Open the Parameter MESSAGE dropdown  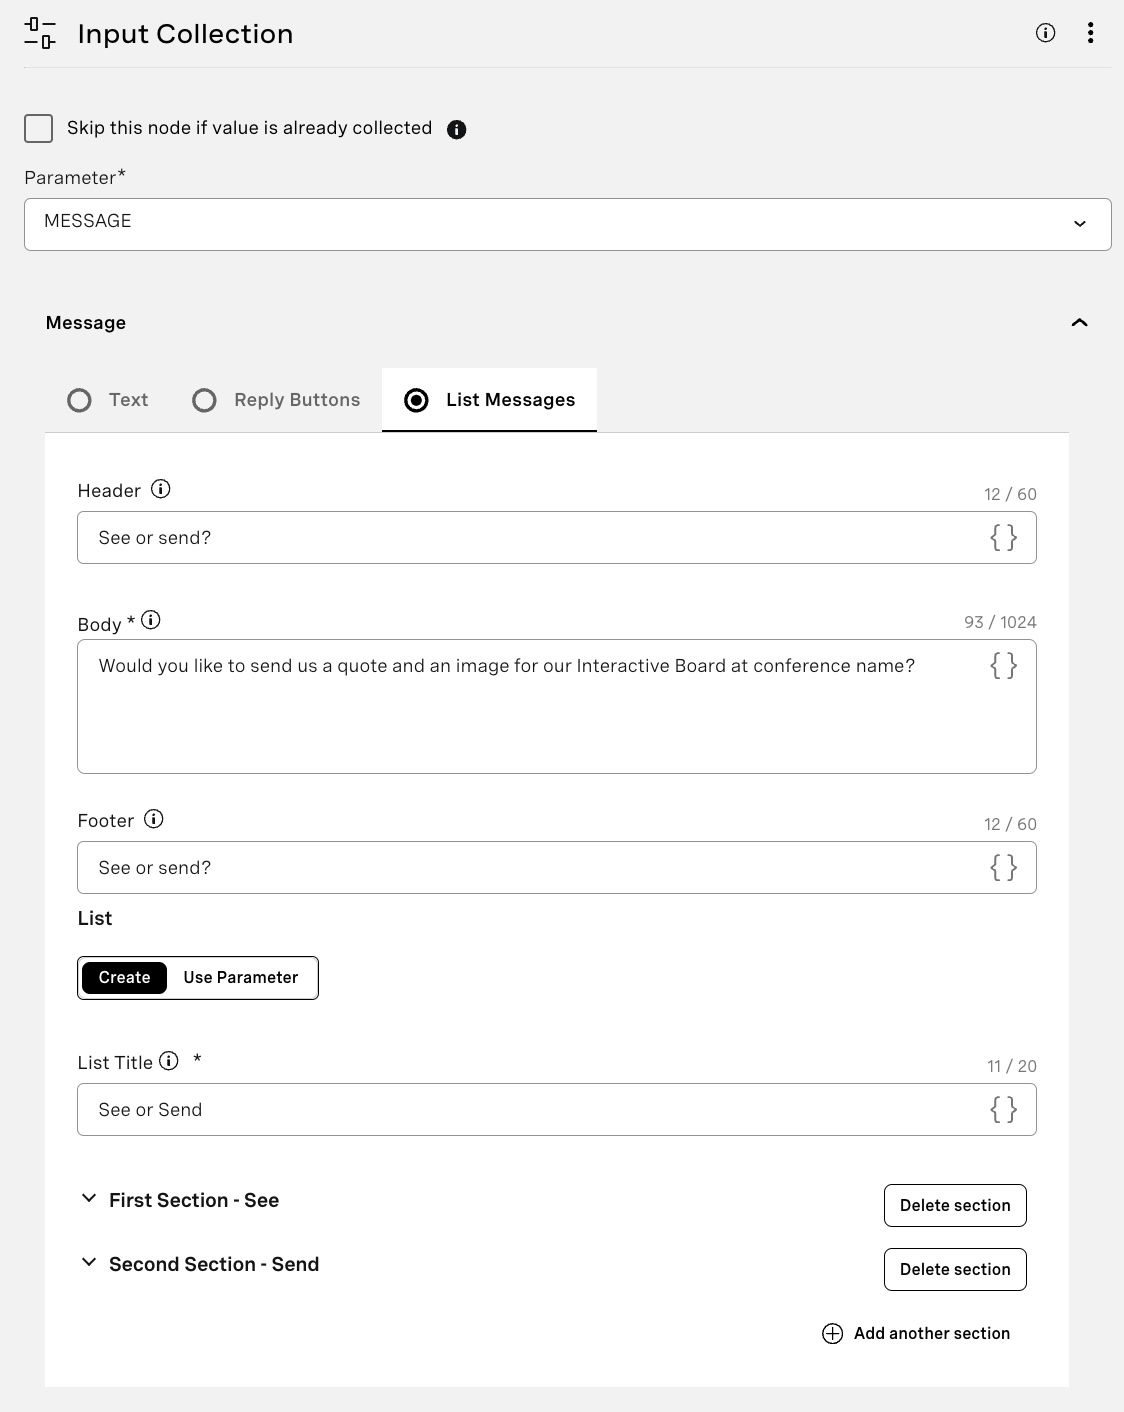pyautogui.click(x=567, y=224)
